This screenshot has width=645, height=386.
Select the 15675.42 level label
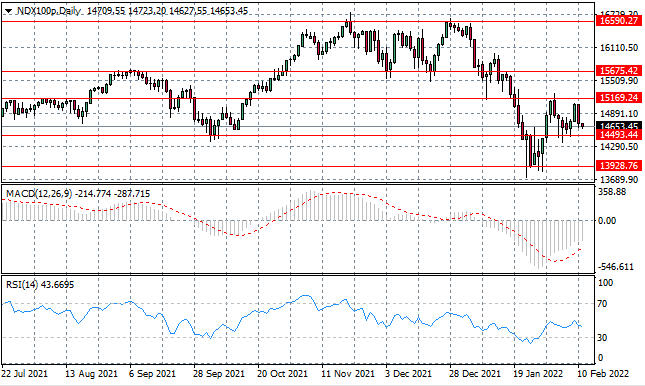click(x=618, y=70)
